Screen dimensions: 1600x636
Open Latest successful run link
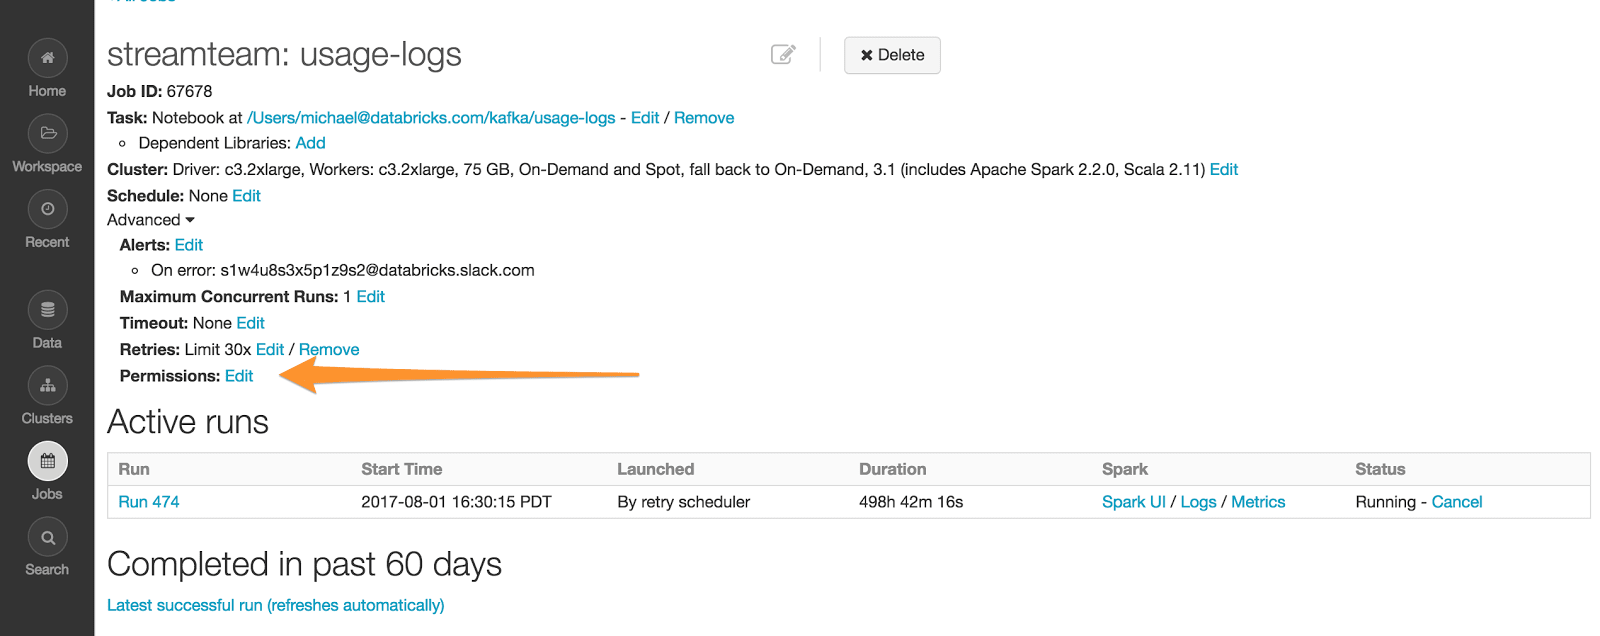click(275, 605)
